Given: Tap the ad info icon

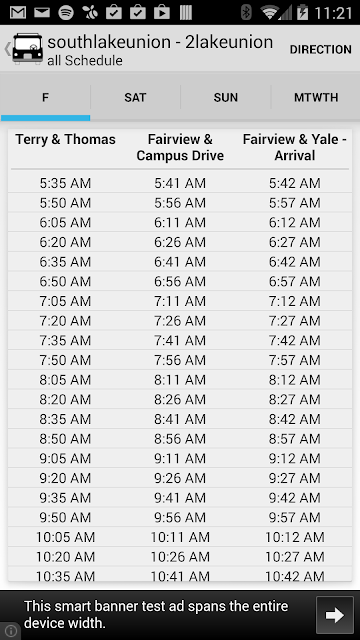Looking at the screenshot, I should tap(10, 631).
